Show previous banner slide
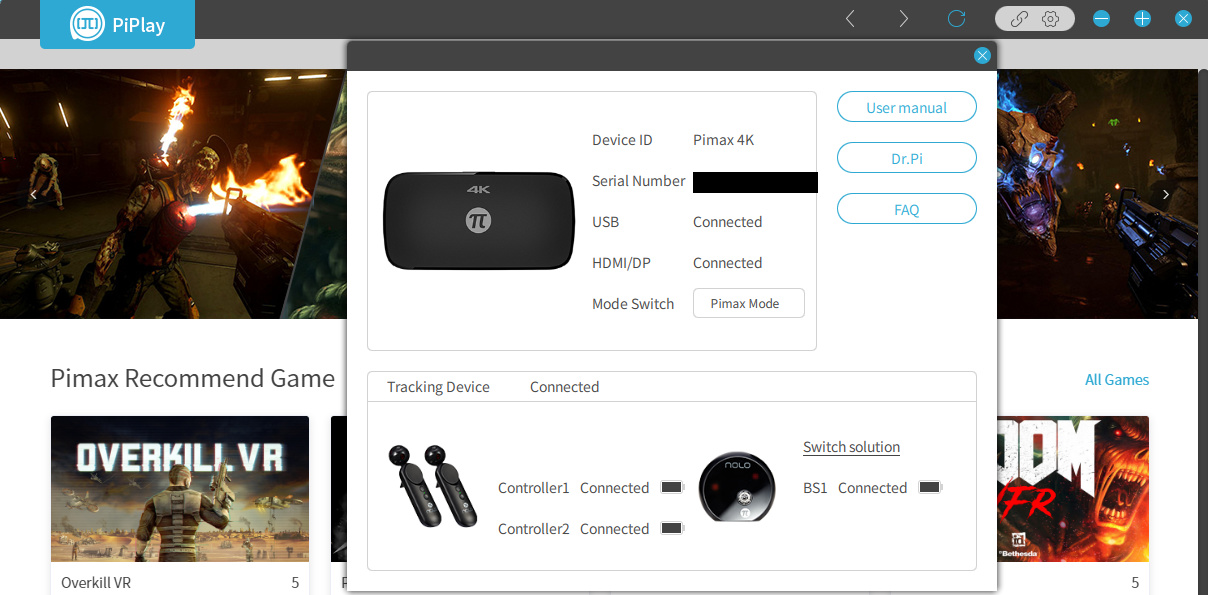1208x595 pixels. point(33,194)
